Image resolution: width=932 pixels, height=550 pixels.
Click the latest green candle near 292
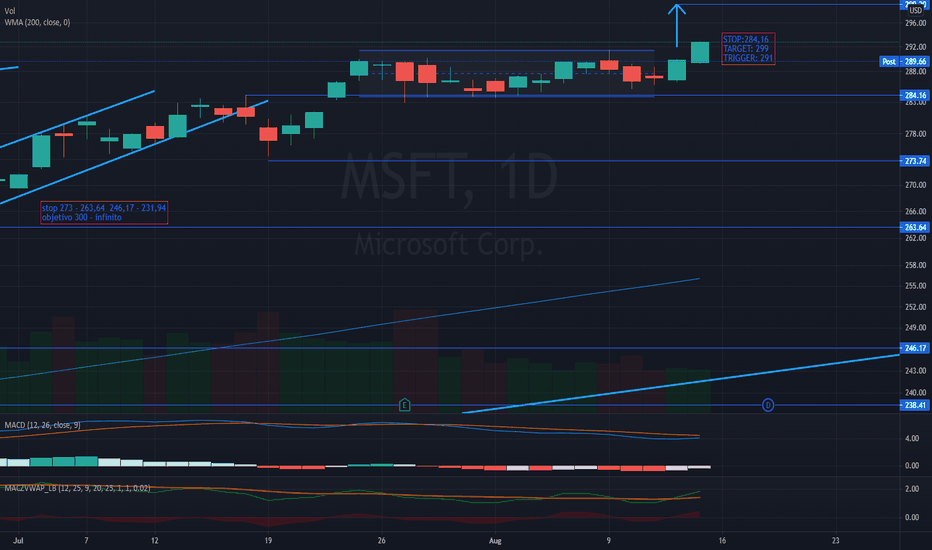[700, 52]
